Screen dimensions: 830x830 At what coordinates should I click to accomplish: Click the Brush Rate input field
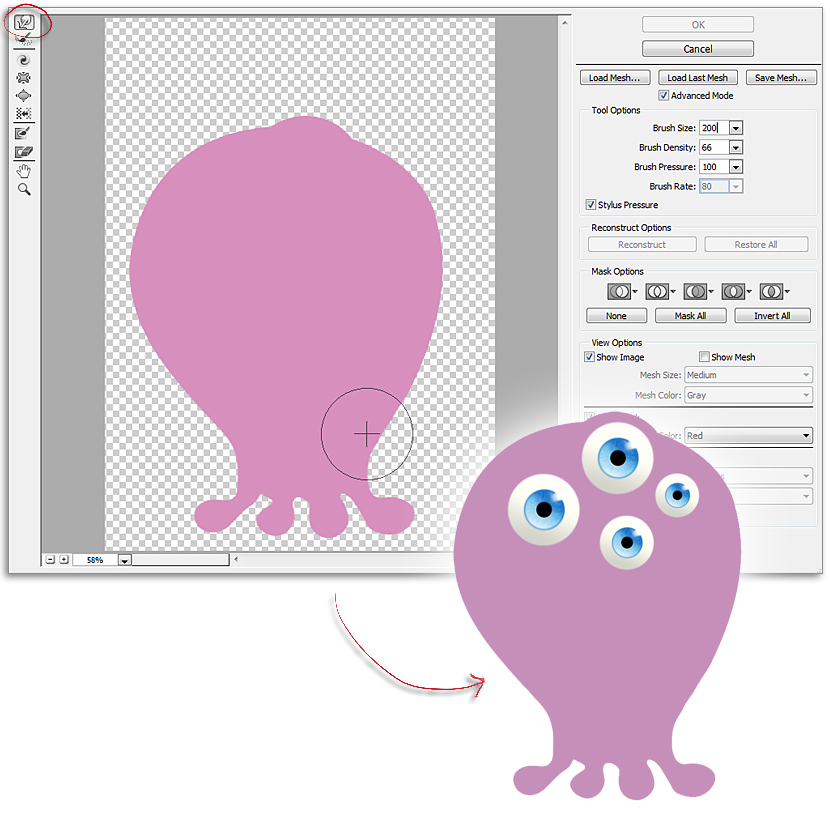click(x=714, y=186)
